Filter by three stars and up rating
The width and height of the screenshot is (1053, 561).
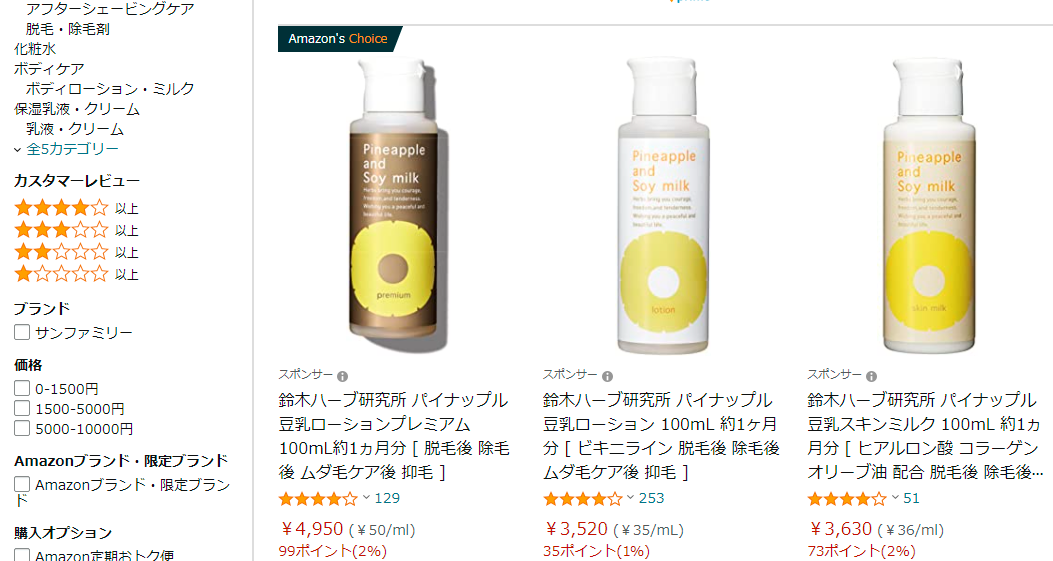76,230
